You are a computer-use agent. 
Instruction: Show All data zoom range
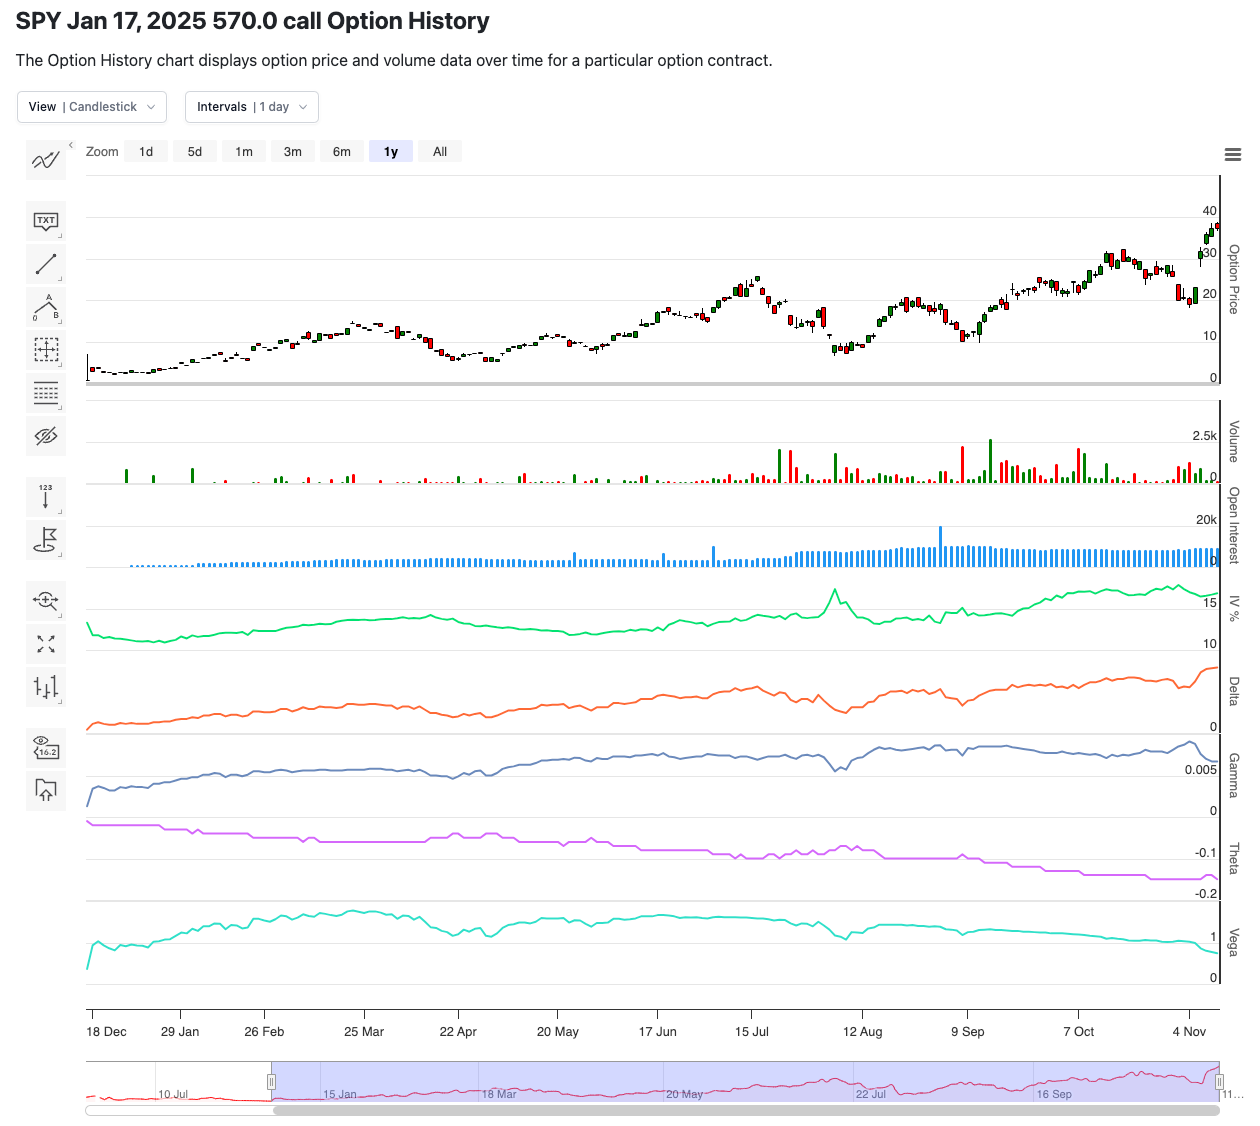point(440,152)
